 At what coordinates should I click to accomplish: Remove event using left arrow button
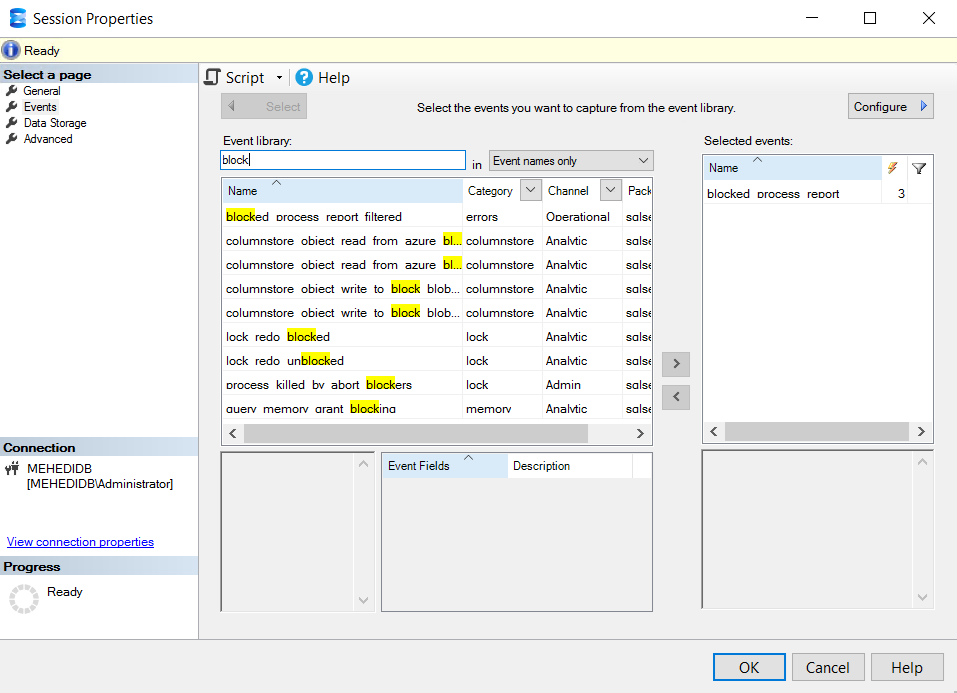click(676, 397)
